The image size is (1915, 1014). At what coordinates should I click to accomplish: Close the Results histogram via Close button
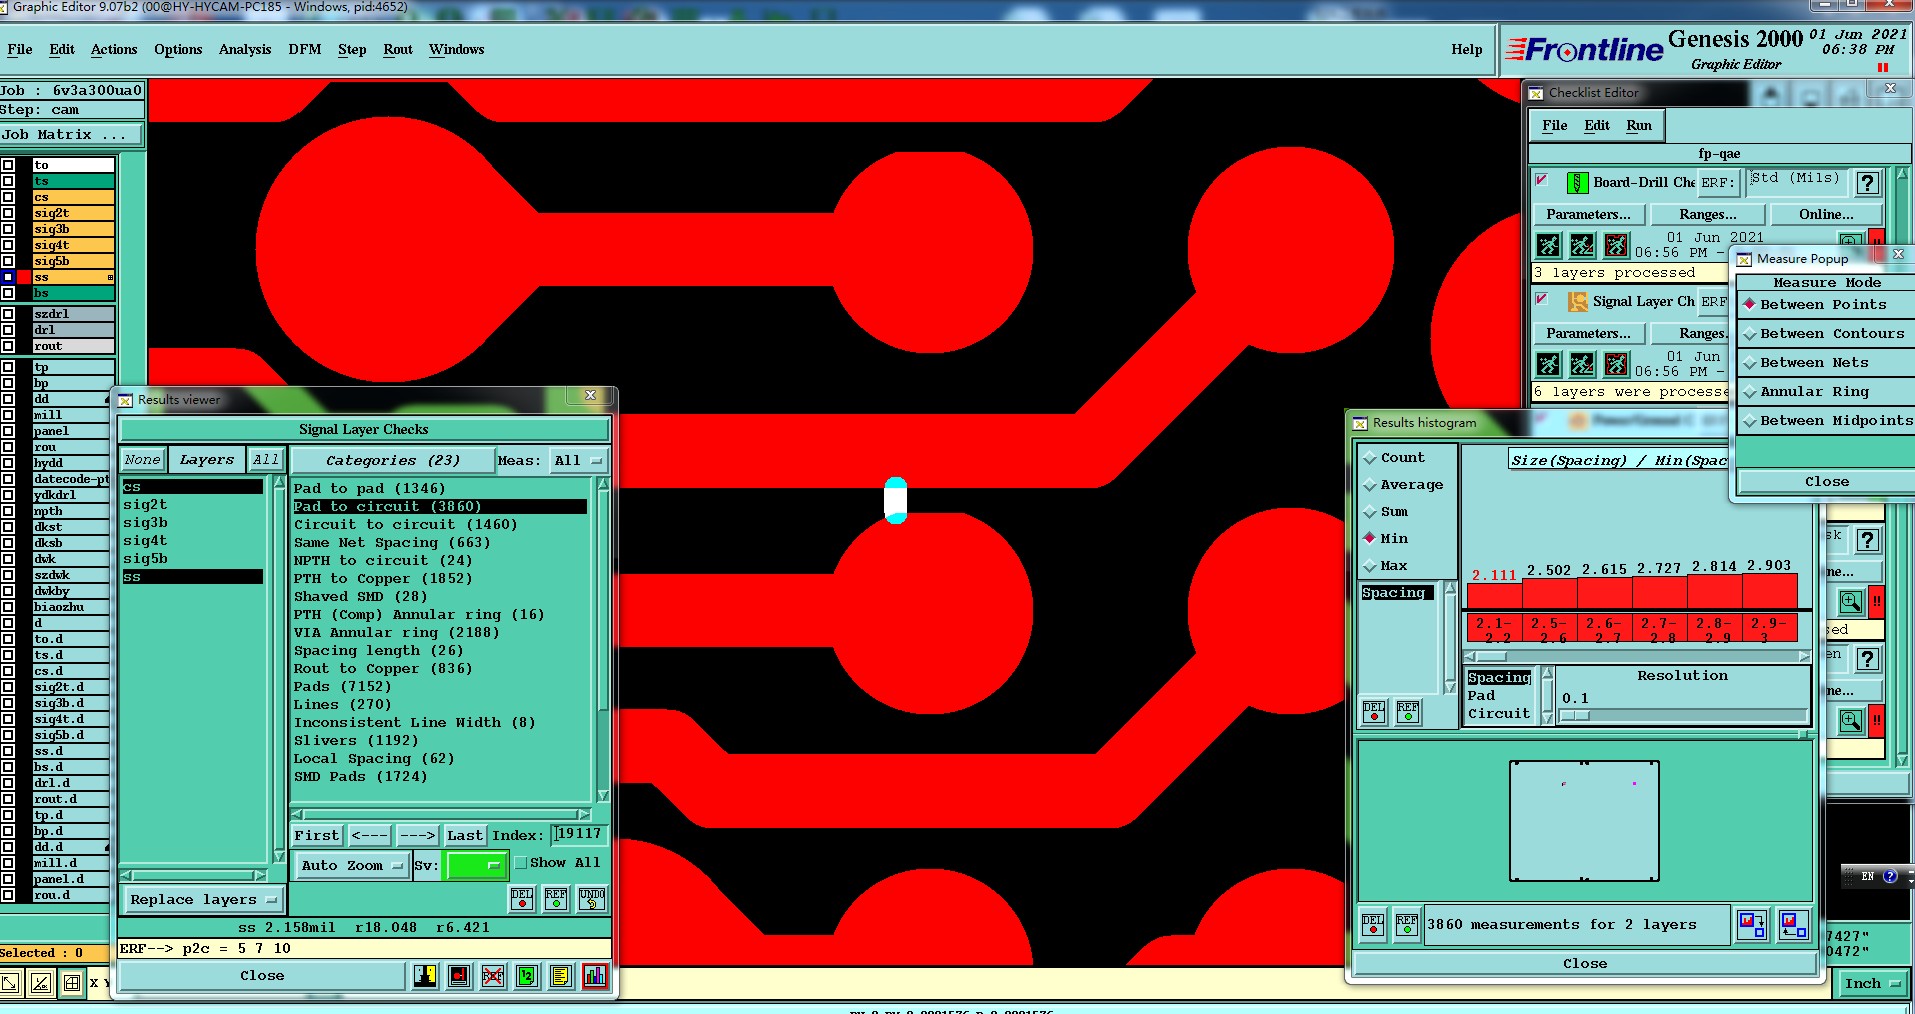(1585, 963)
